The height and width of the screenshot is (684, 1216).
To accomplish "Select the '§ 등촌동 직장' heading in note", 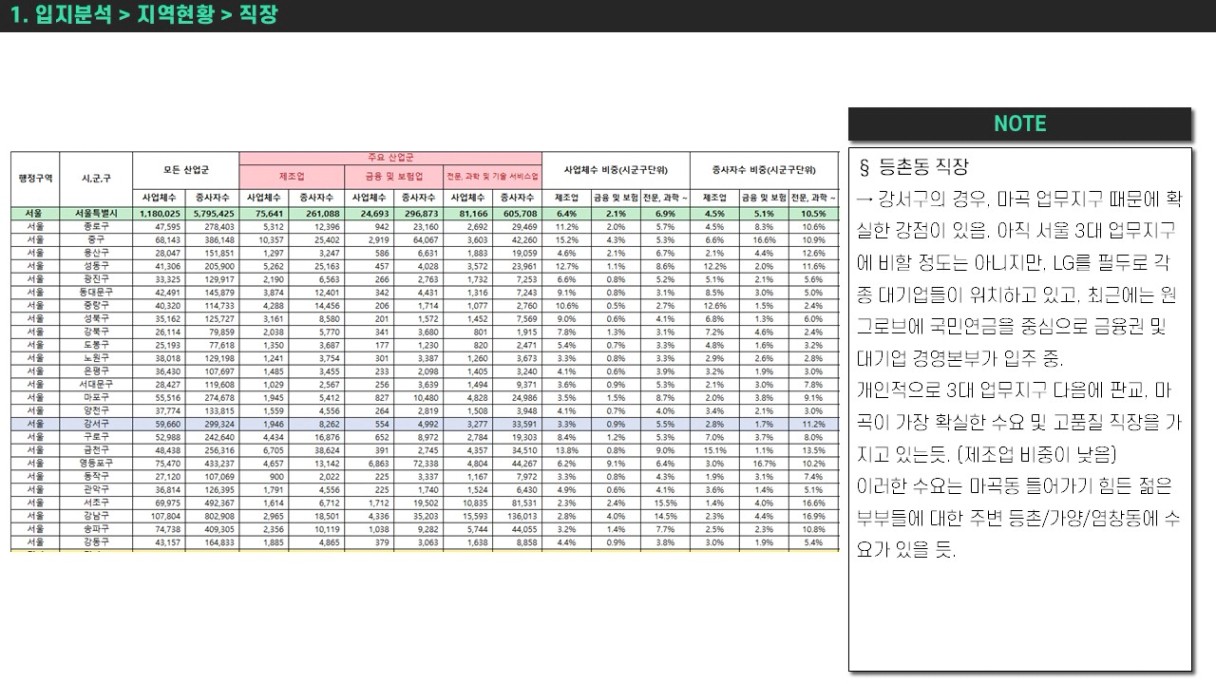I will coord(913,167).
